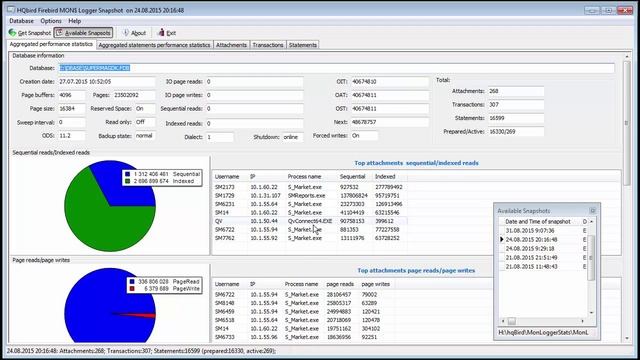
Task: Switch to the Statements tab
Action: 303,45
